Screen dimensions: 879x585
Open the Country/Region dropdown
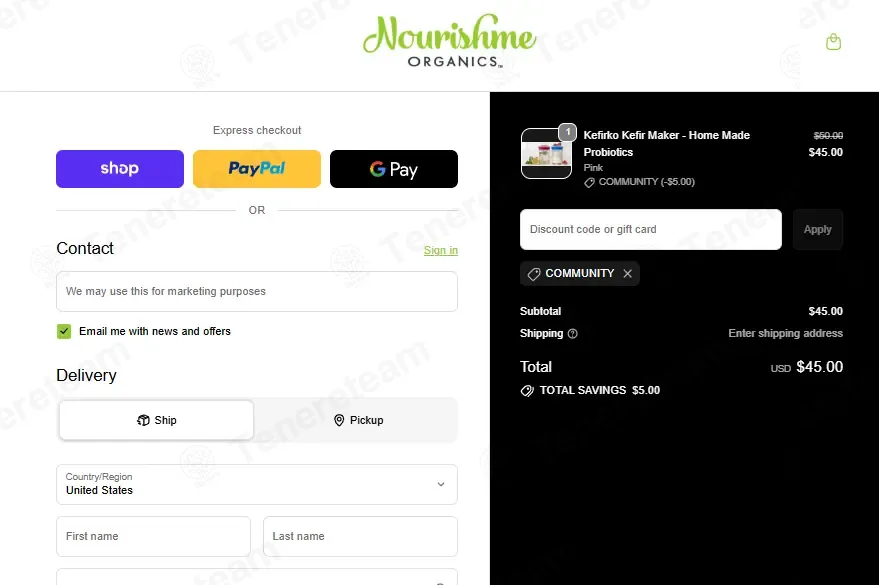pos(257,484)
